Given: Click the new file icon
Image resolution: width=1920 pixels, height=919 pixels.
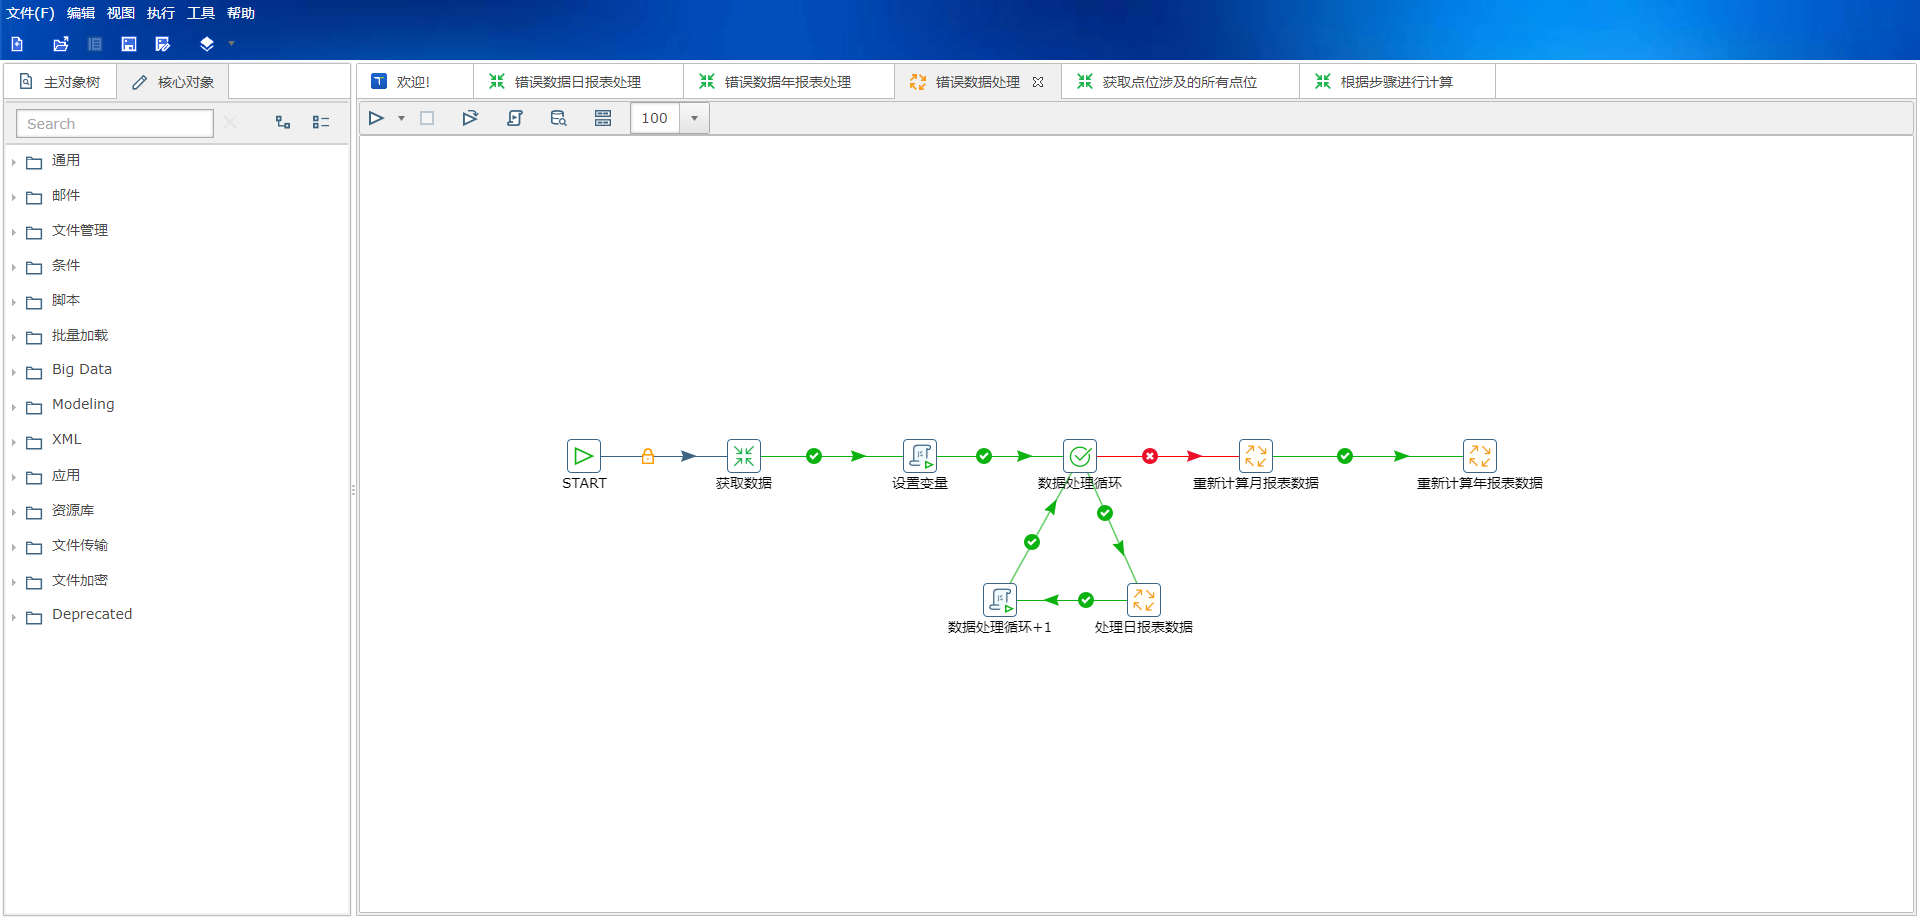Looking at the screenshot, I should (x=17, y=44).
